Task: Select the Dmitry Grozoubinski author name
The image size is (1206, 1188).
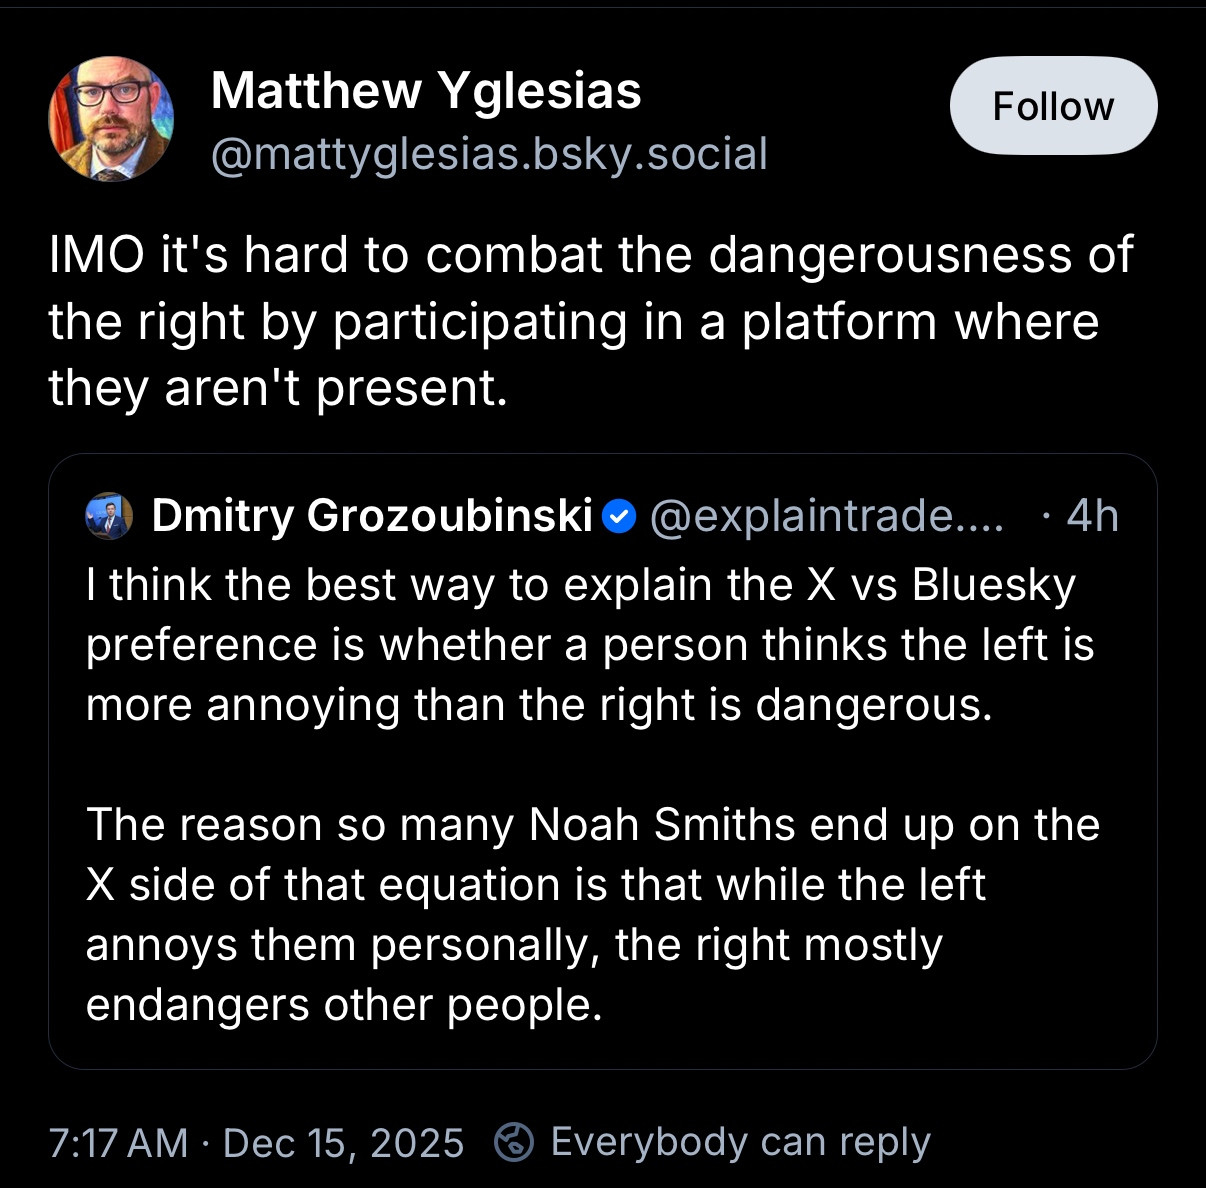Action: (372, 516)
